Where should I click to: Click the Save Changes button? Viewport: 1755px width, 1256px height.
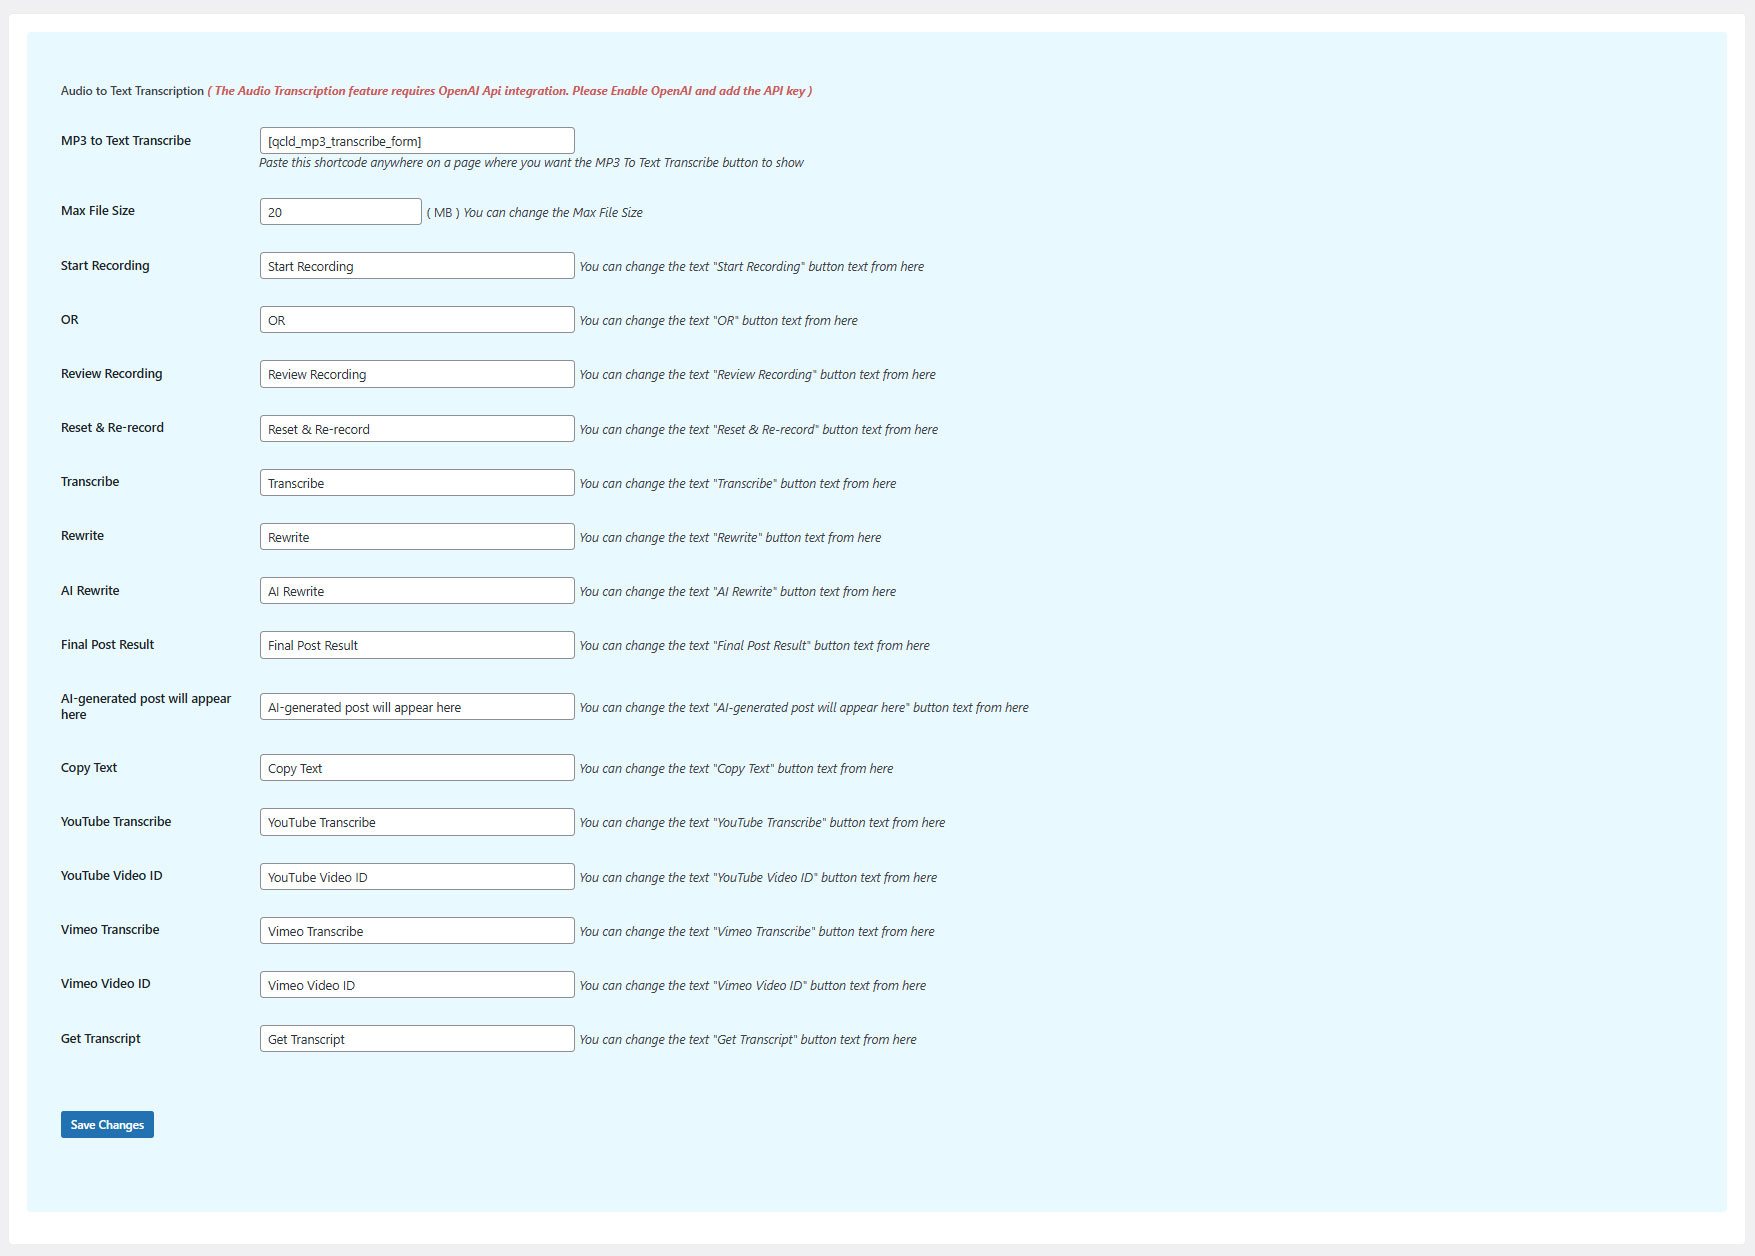point(107,1125)
